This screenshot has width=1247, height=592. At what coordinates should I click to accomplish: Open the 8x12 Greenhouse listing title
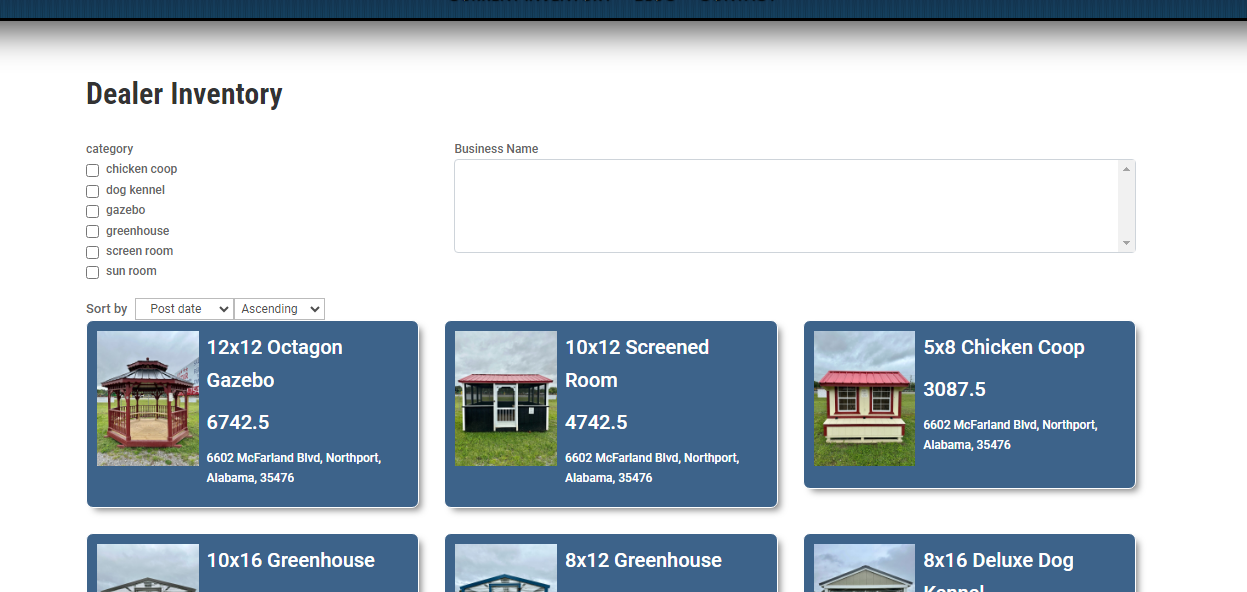pyautogui.click(x=643, y=560)
